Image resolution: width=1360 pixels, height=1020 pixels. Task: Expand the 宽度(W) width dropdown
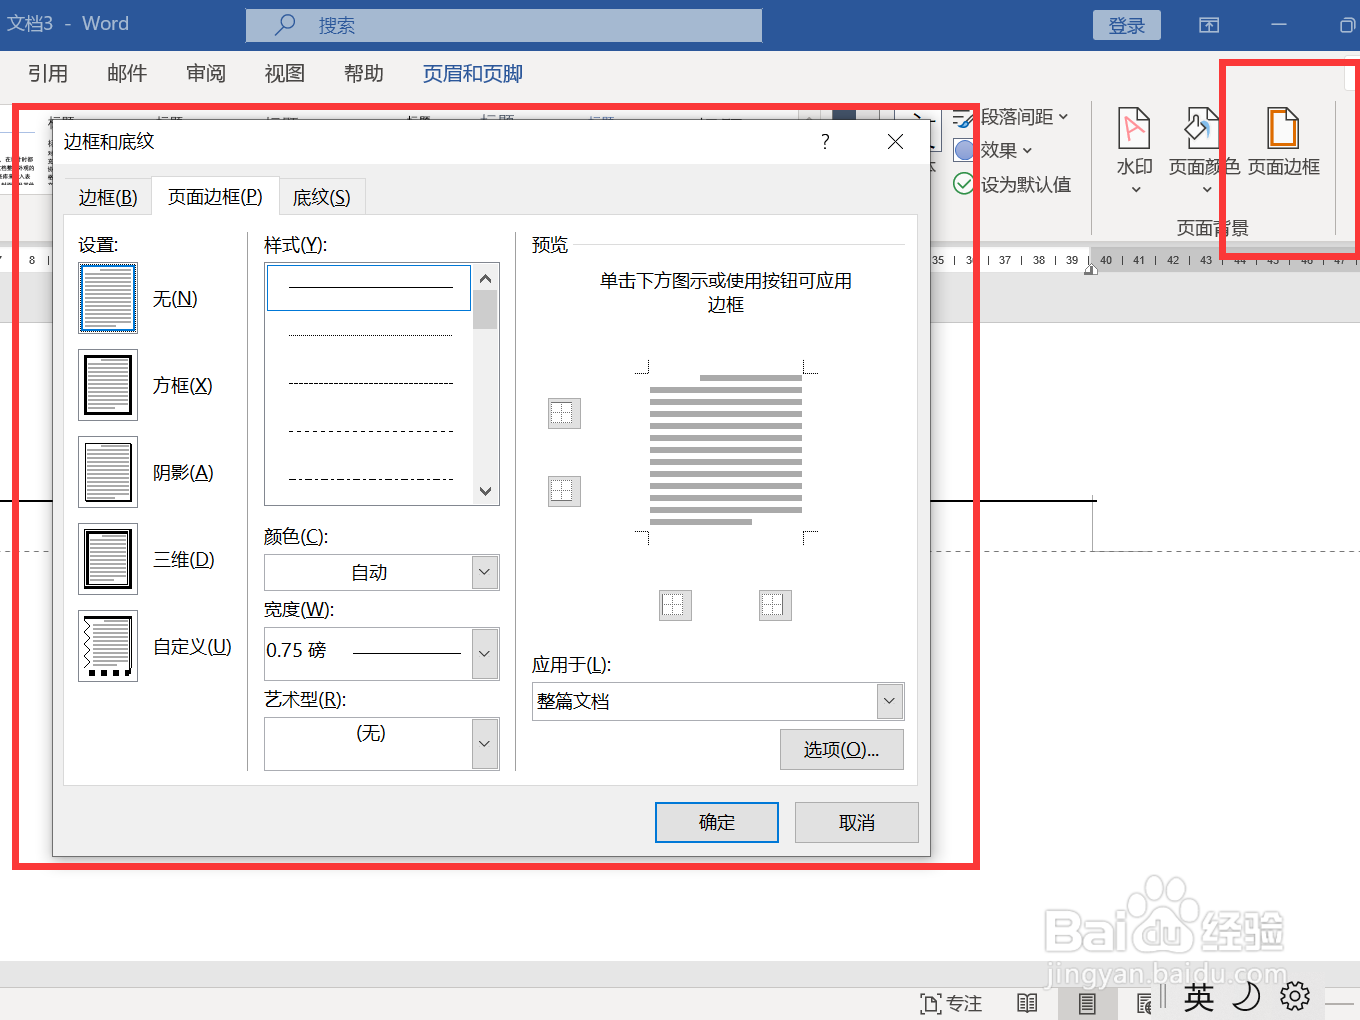[x=484, y=654]
